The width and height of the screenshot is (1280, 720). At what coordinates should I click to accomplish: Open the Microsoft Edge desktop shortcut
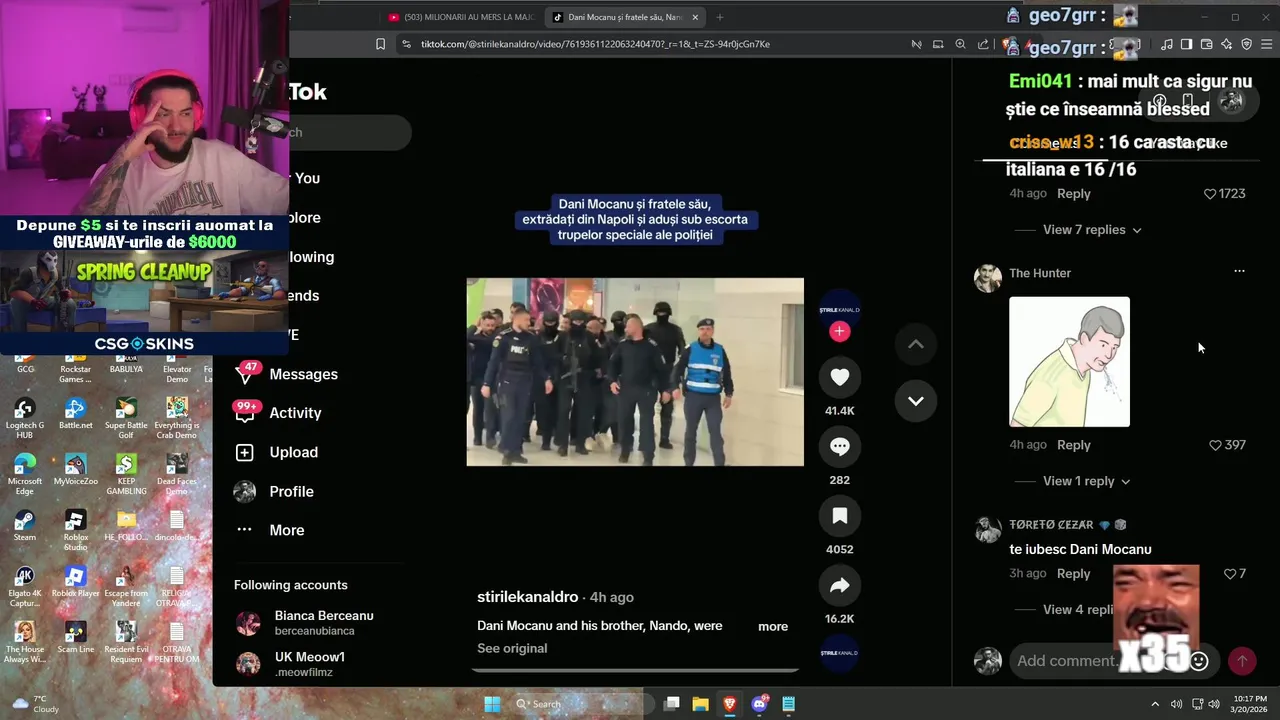[x=25, y=474]
